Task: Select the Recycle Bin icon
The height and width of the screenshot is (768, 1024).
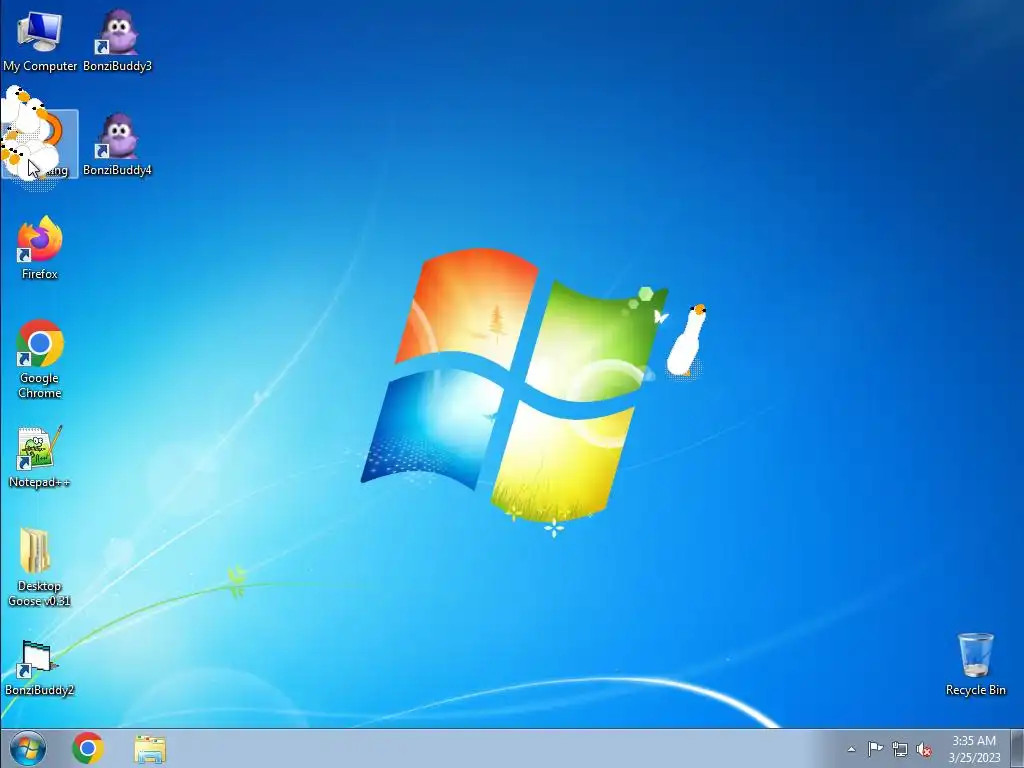Action: (976, 664)
